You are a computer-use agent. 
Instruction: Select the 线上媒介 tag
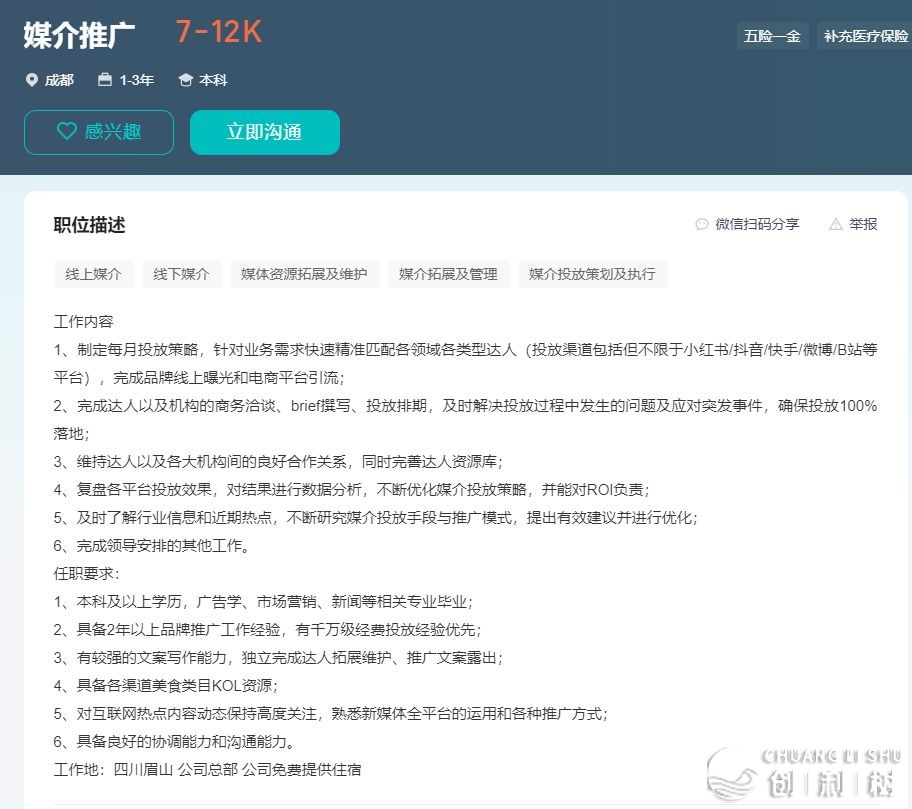(x=93, y=274)
